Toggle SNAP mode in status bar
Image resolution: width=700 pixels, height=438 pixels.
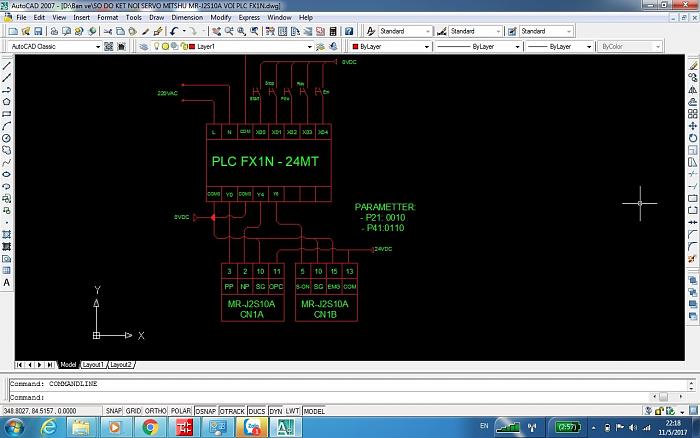(x=113, y=411)
